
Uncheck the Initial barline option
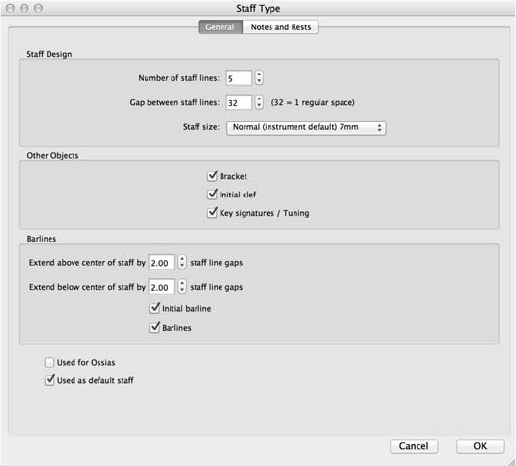click(x=155, y=308)
